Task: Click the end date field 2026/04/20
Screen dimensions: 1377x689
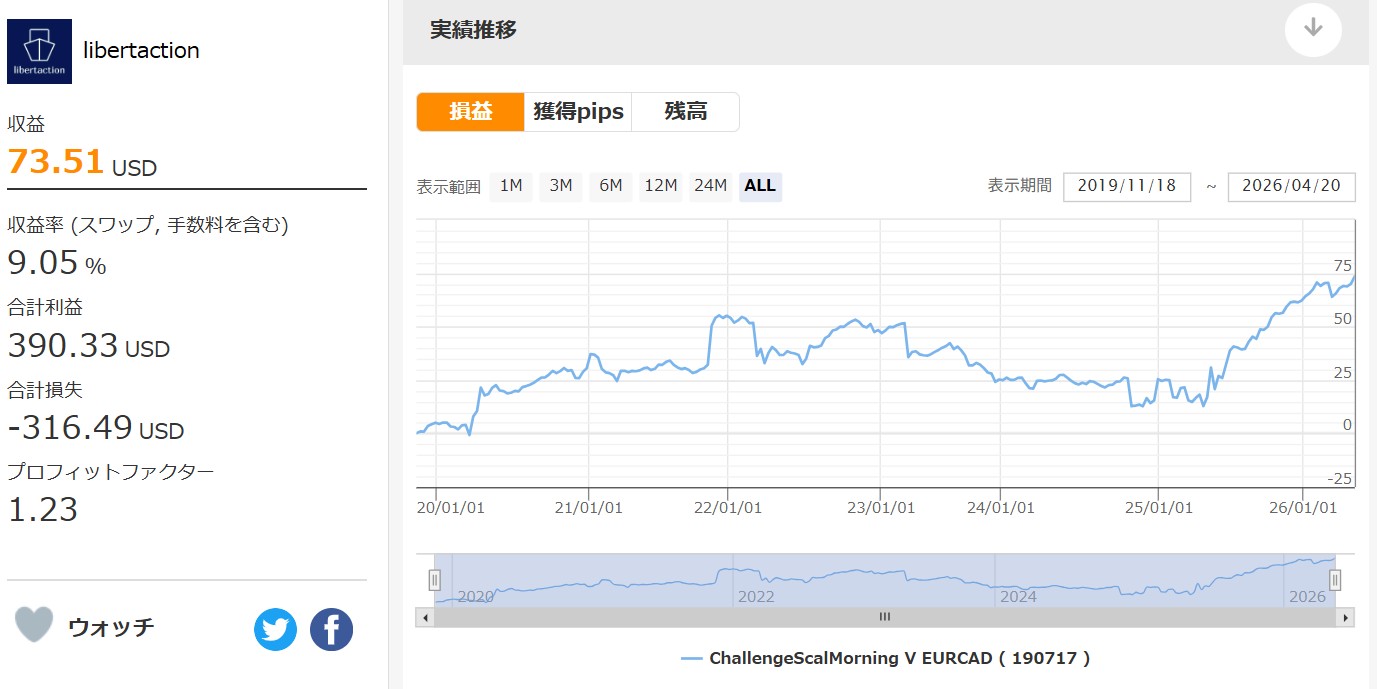Action: (x=1291, y=187)
